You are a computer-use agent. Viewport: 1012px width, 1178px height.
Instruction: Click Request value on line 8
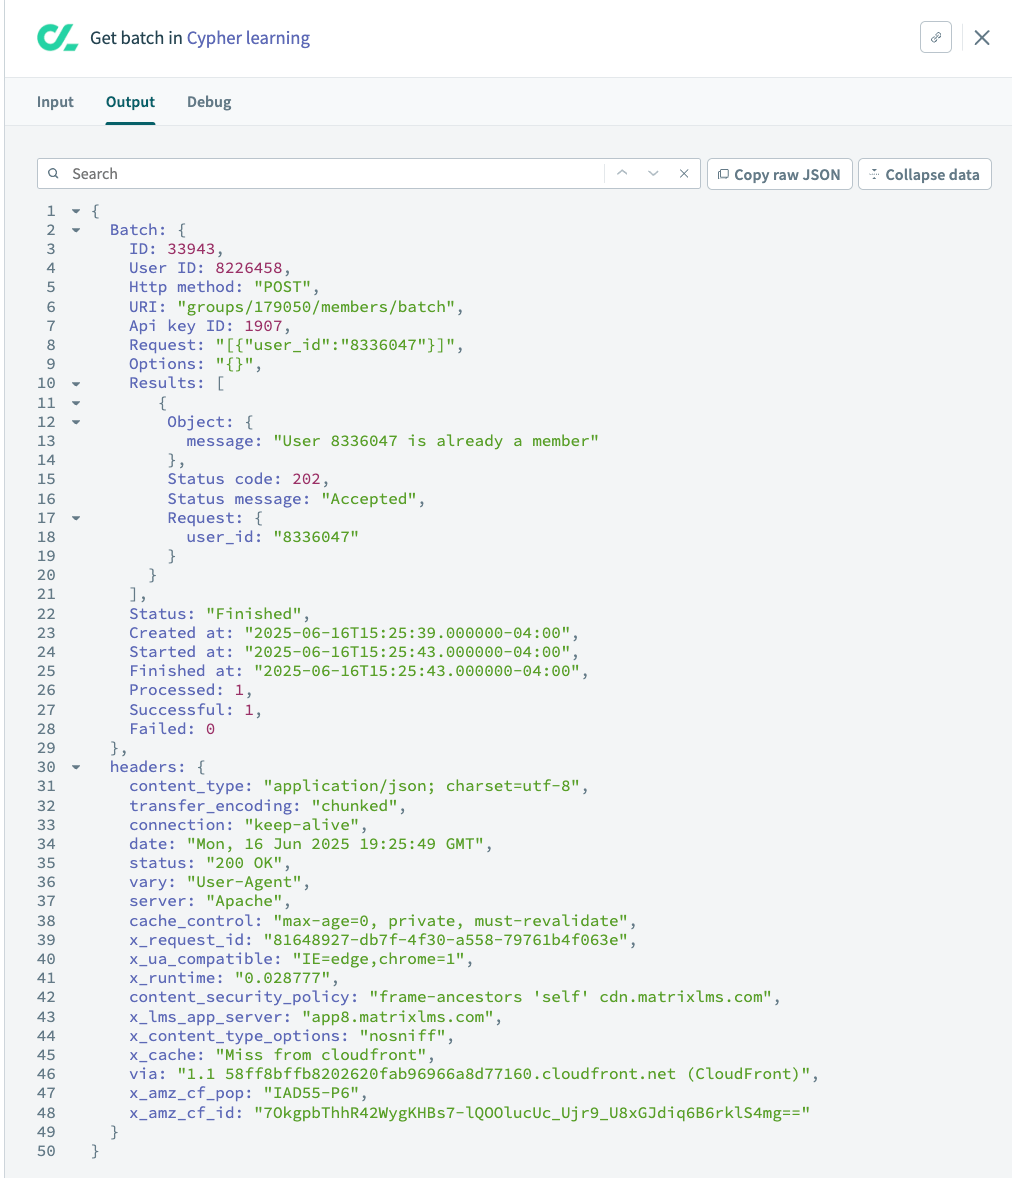tap(335, 345)
